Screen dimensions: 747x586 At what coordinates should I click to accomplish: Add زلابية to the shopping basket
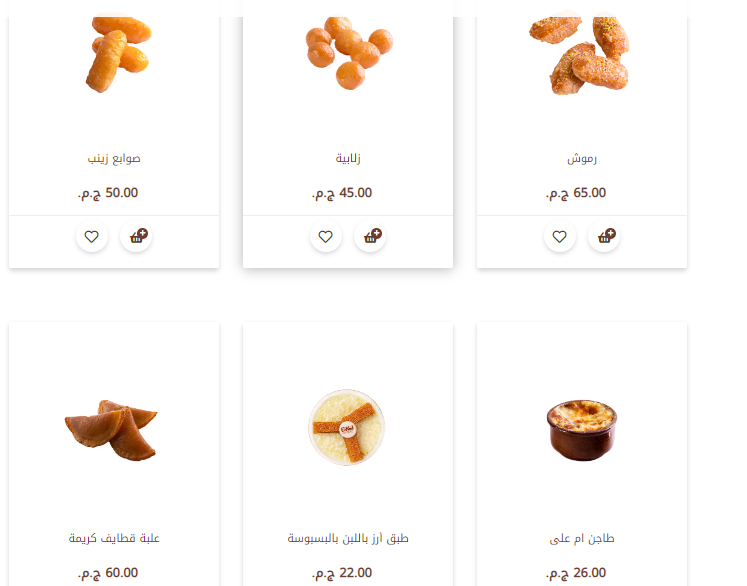coord(370,236)
